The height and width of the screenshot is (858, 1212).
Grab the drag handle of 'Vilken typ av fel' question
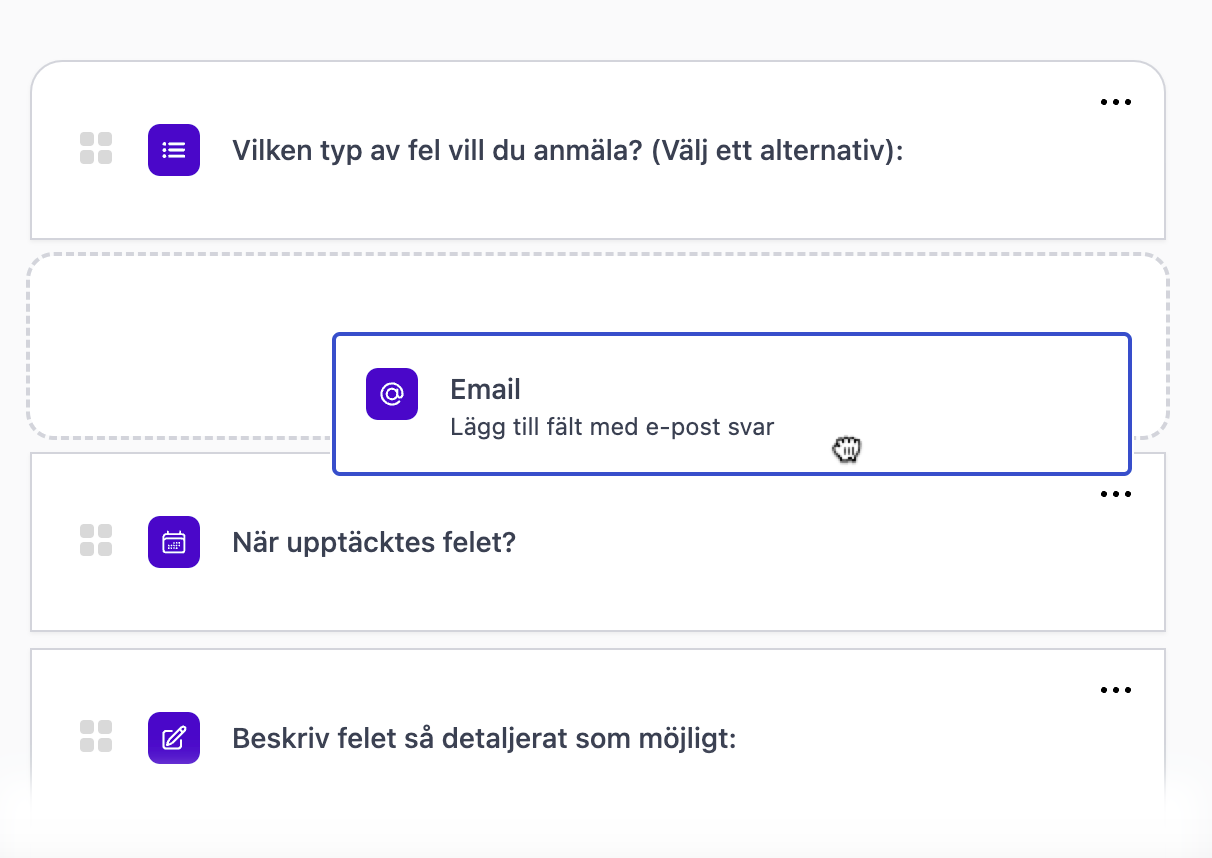[96, 149]
